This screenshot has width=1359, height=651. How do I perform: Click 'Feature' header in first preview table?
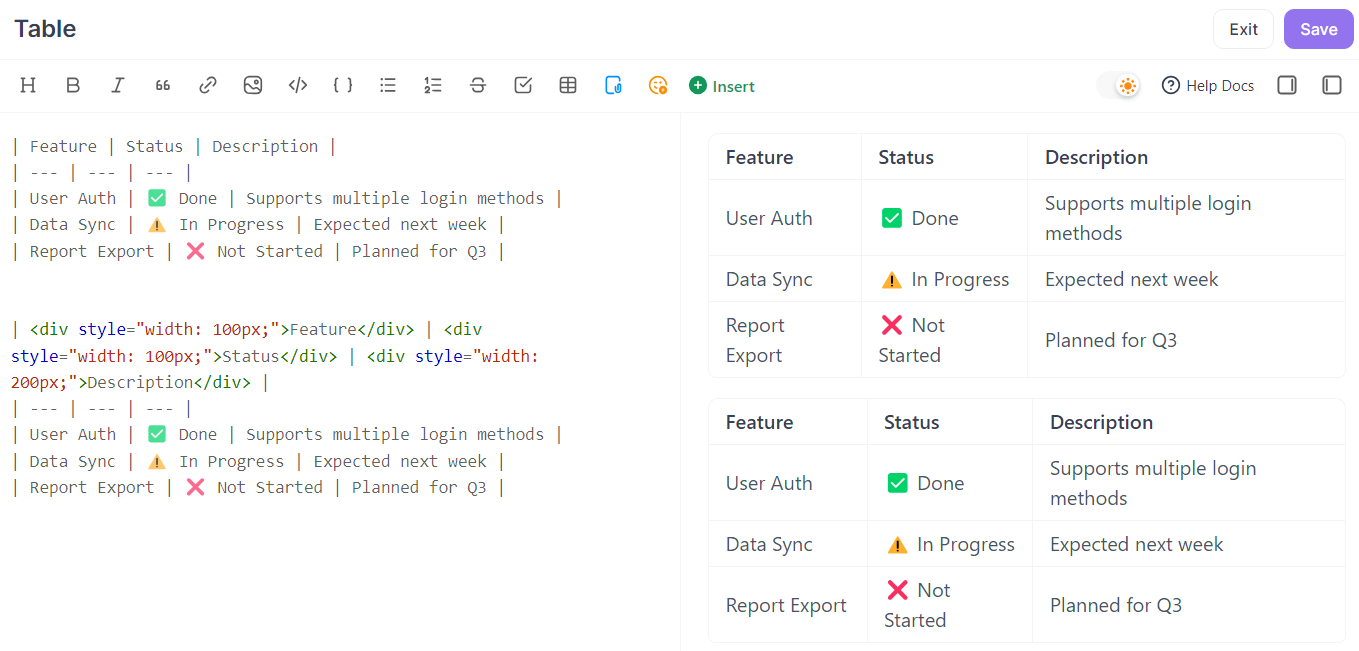pyautogui.click(x=759, y=157)
